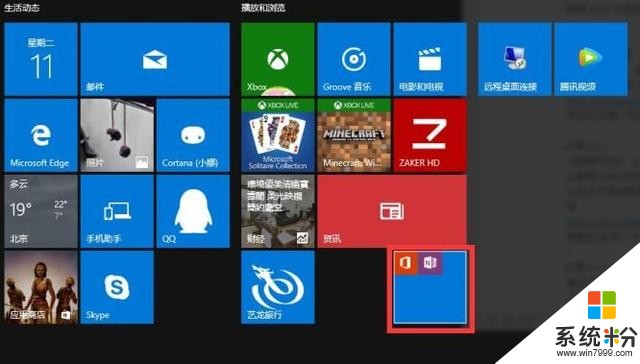The image size is (640, 364).
Task: Launch Microsoft Edge tile
Action: pyautogui.click(x=41, y=135)
